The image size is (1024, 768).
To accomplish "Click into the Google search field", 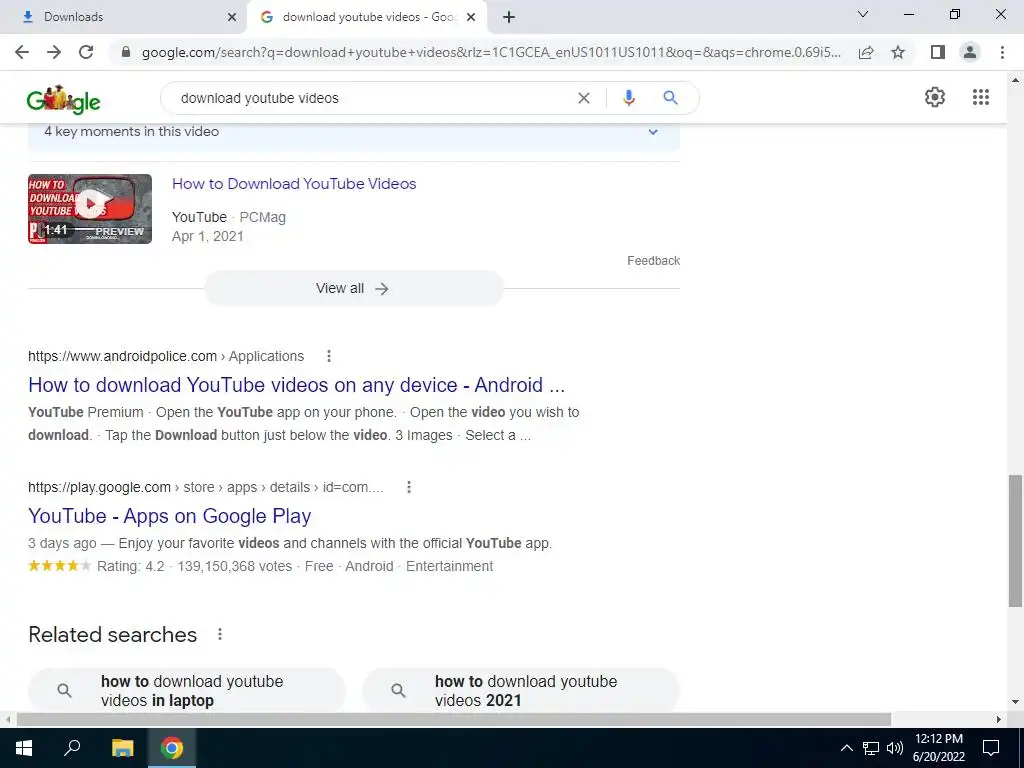I will (x=372, y=98).
